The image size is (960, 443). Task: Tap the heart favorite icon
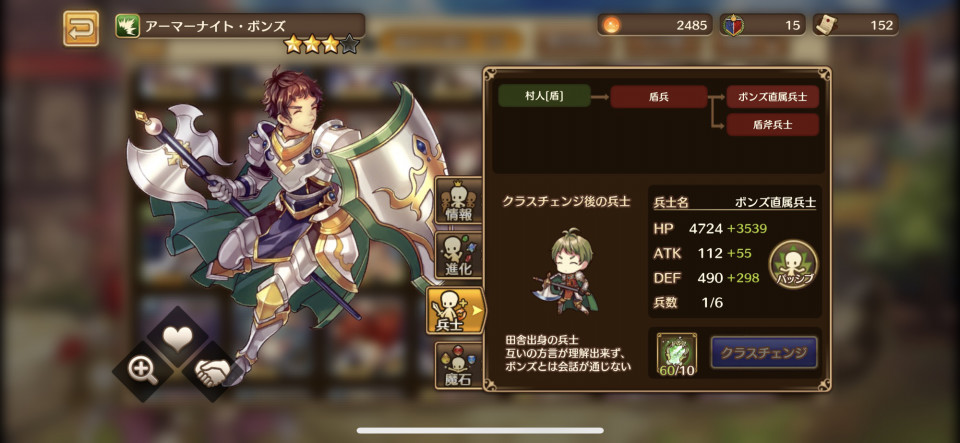coord(178,338)
